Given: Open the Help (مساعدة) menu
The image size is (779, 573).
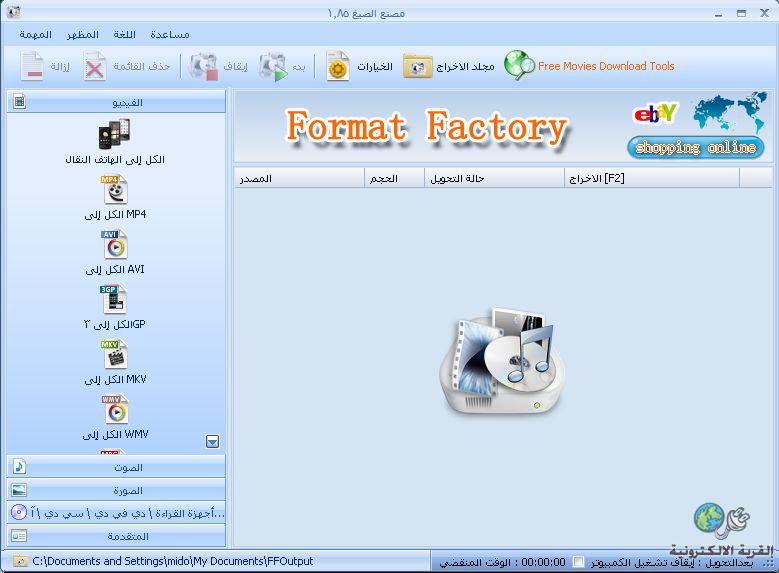Looking at the screenshot, I should [x=169, y=34].
